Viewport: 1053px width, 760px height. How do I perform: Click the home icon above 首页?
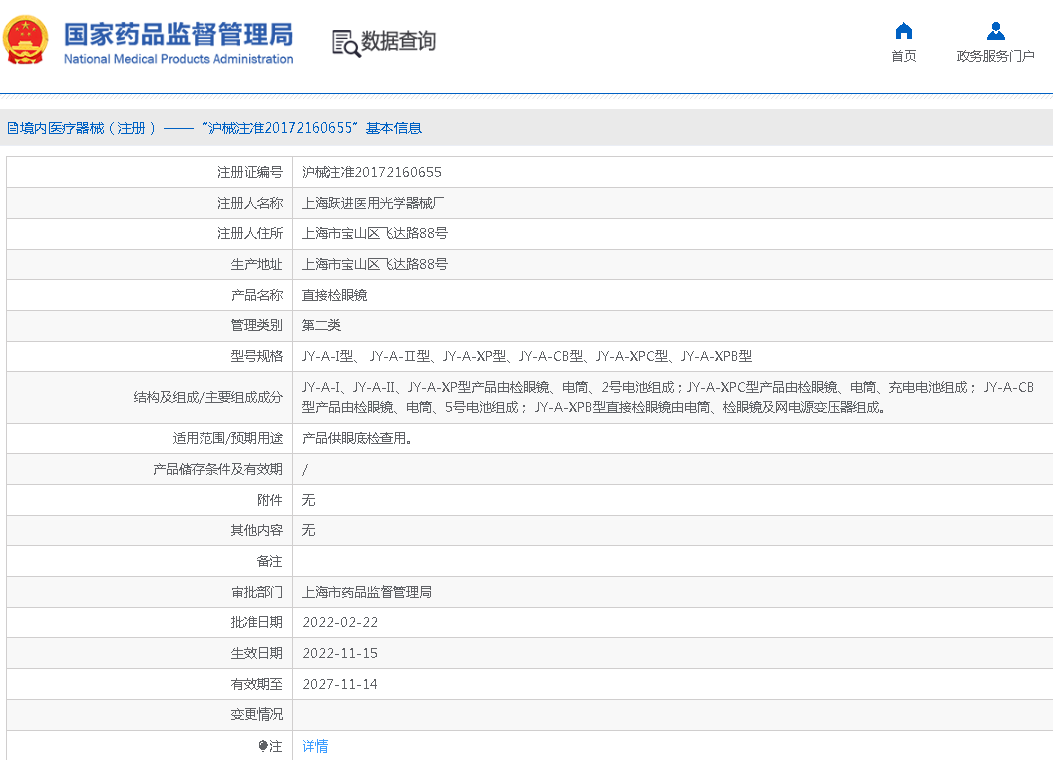pos(903,31)
